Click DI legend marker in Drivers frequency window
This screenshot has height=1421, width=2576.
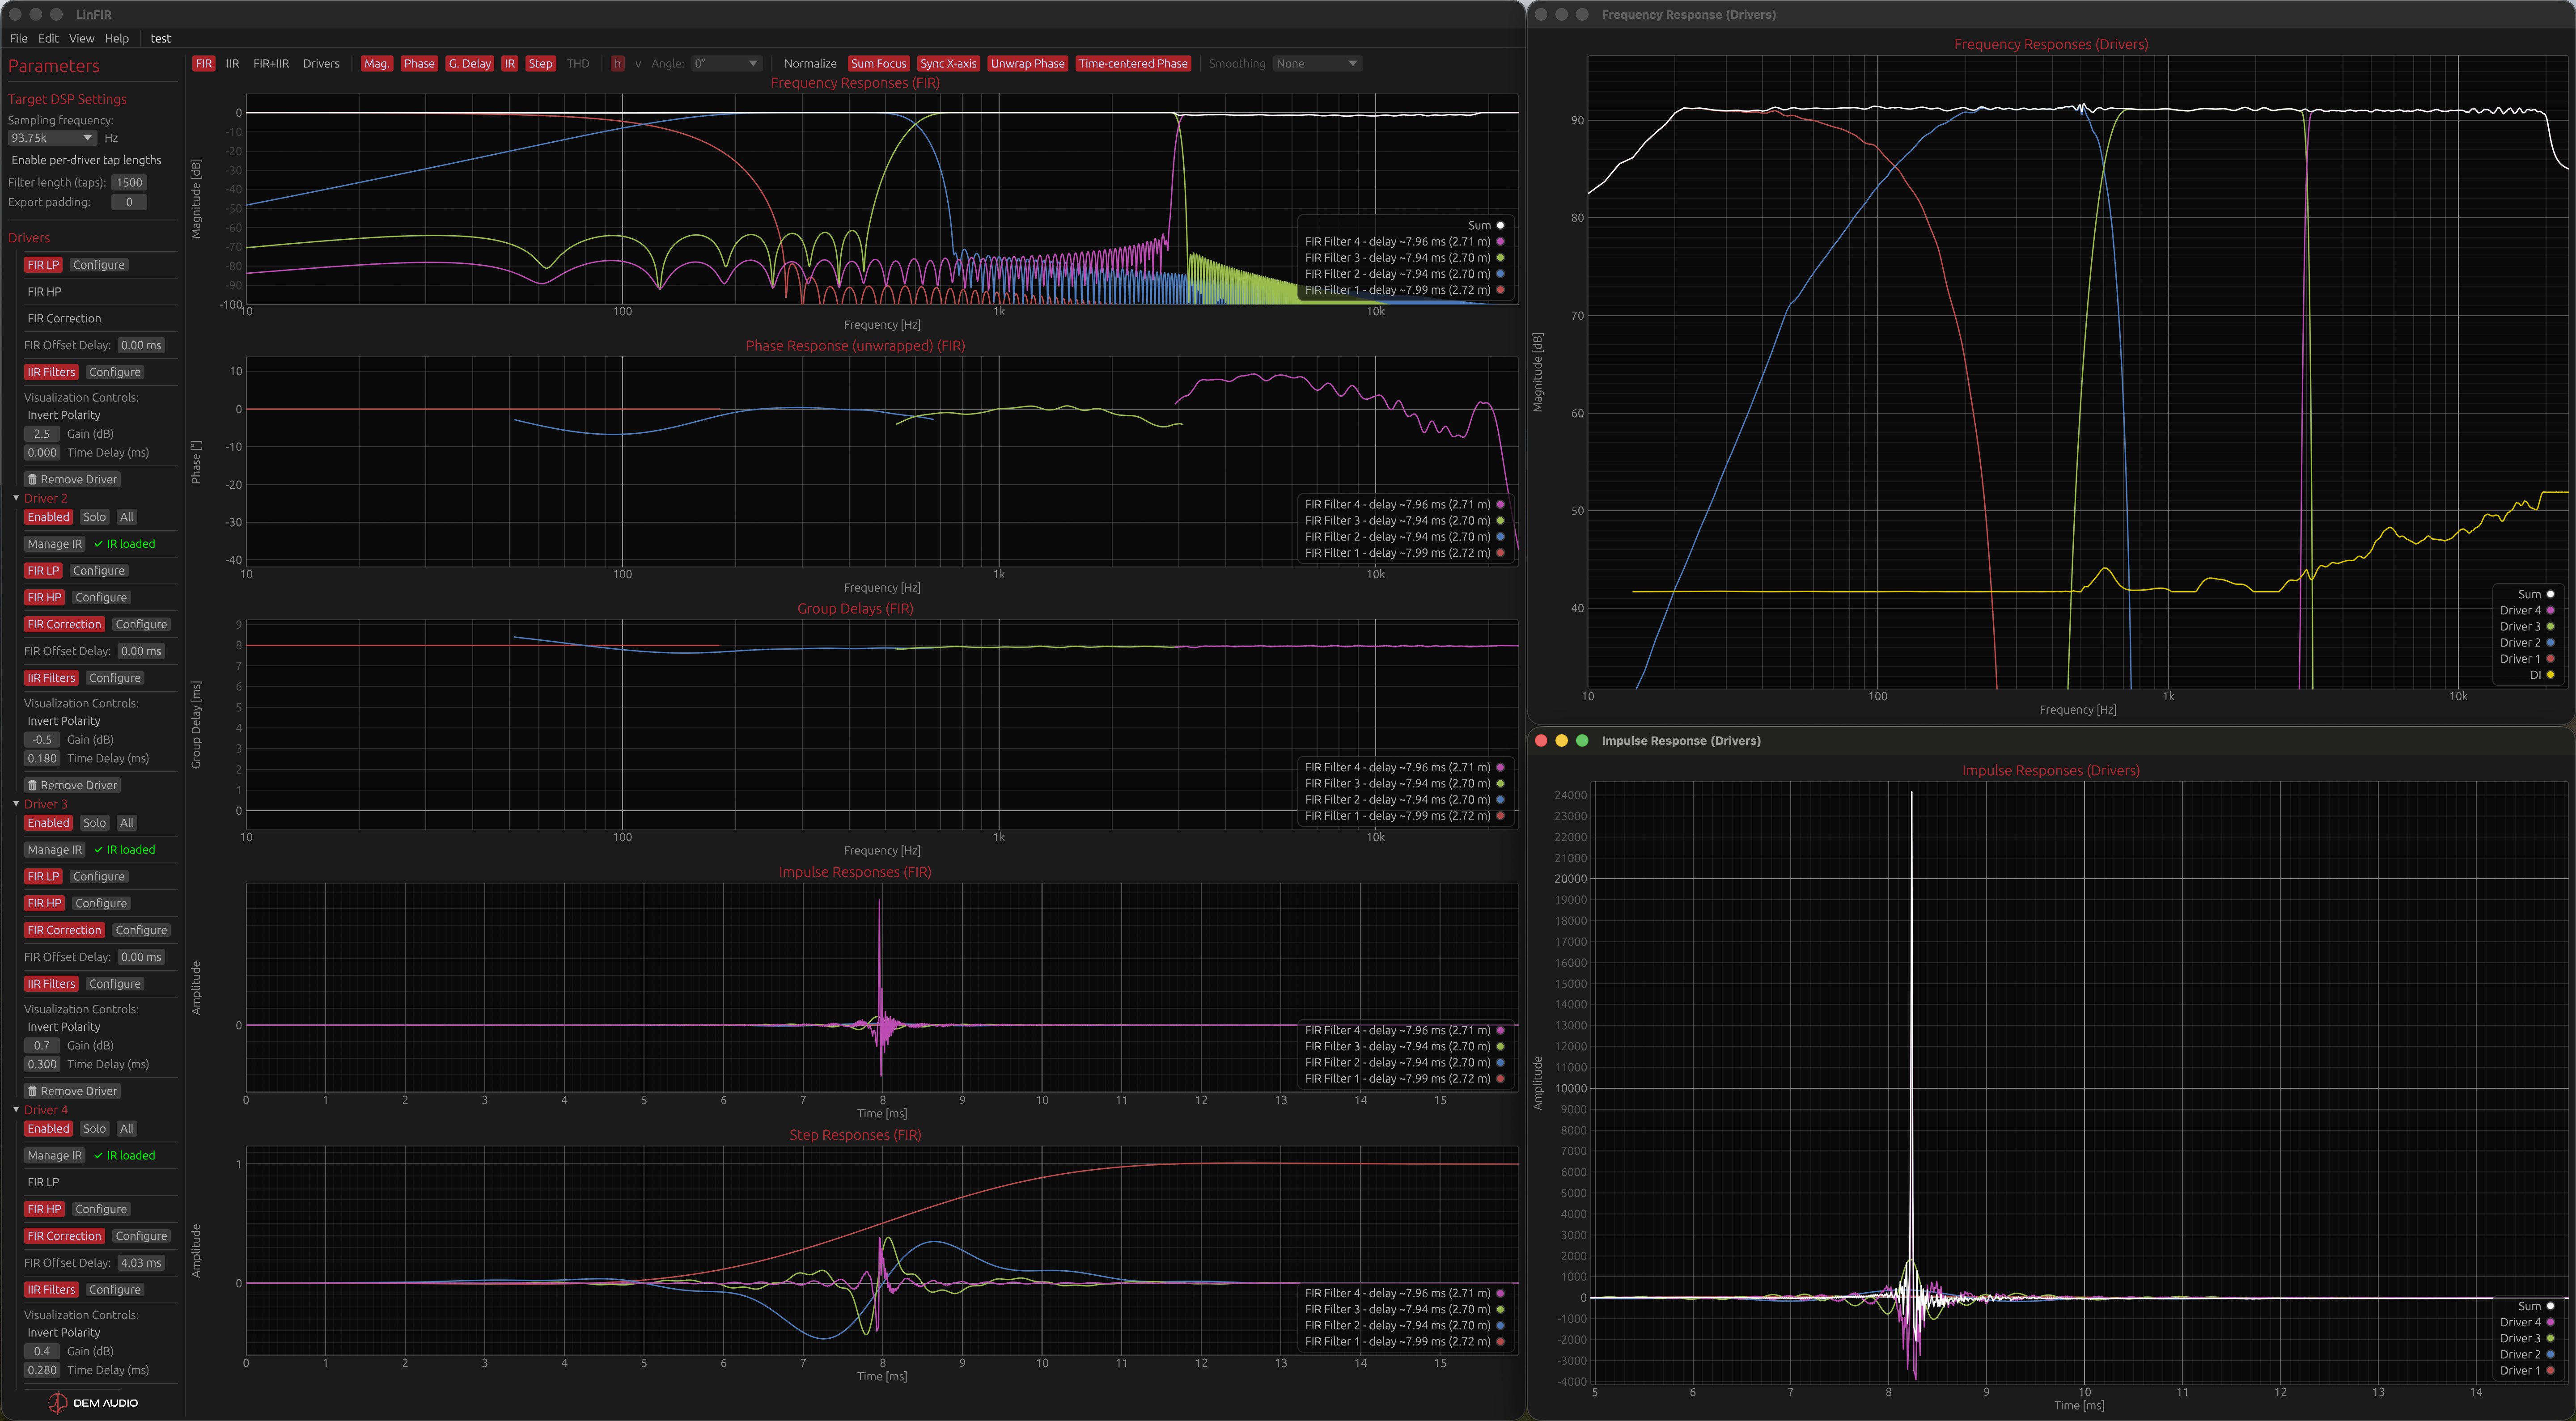click(x=2550, y=675)
